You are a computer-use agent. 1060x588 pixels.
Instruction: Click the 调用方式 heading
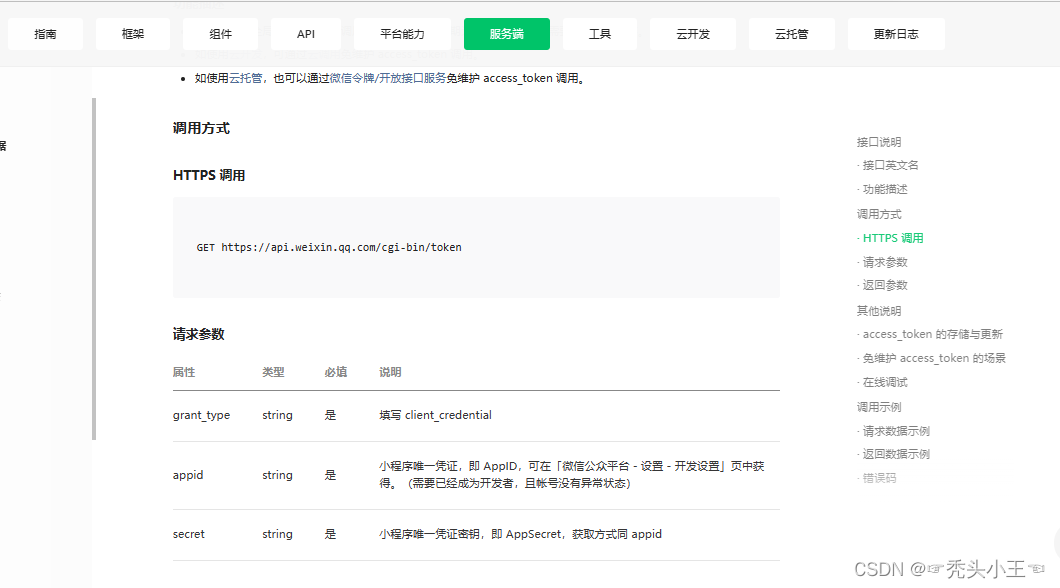click(201, 128)
